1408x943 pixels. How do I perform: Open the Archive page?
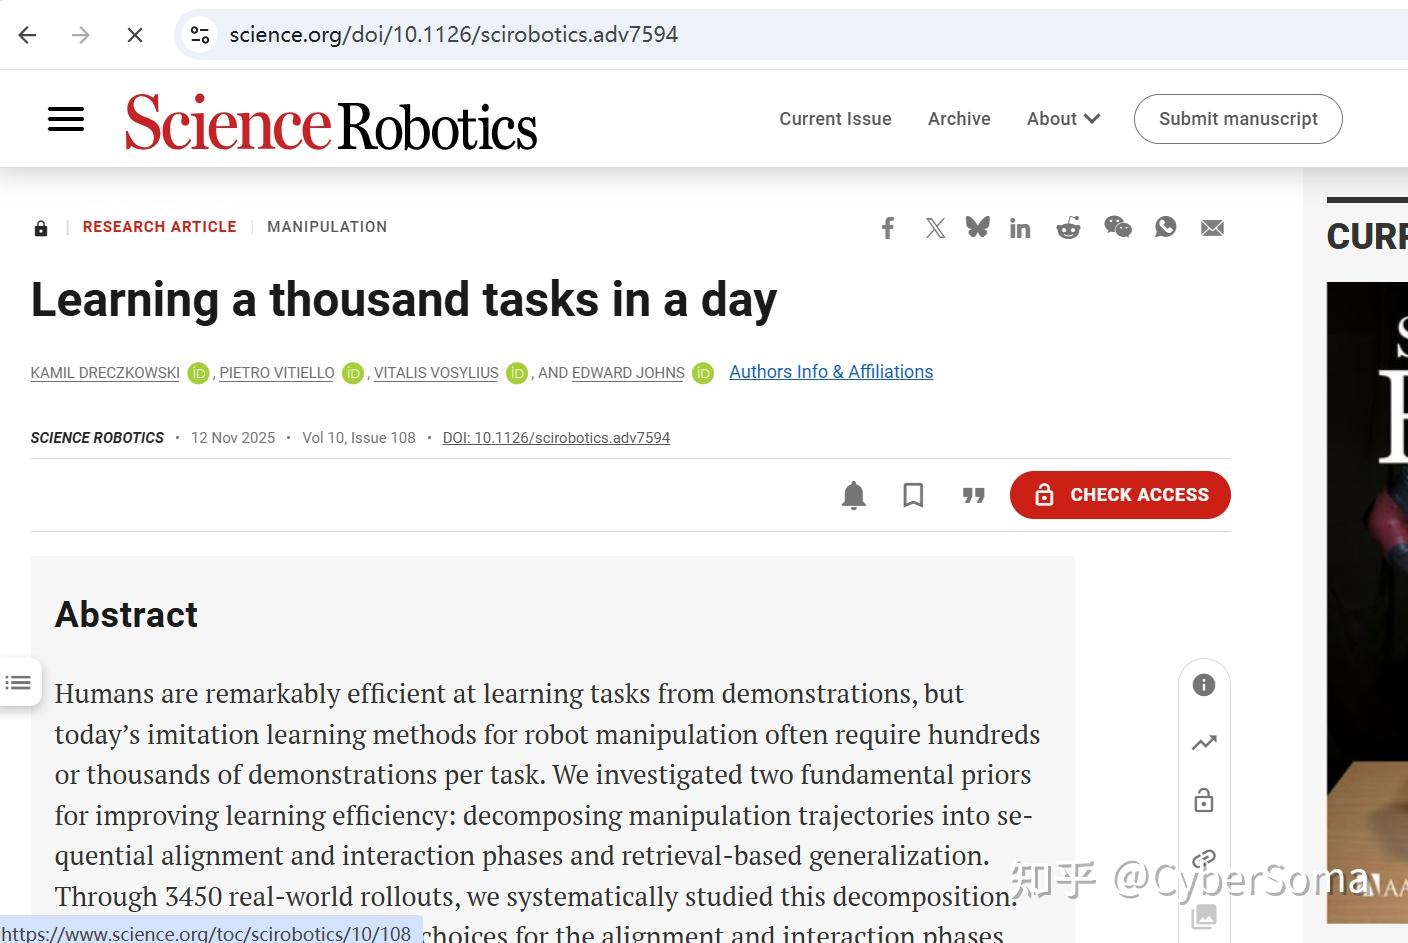pos(958,119)
